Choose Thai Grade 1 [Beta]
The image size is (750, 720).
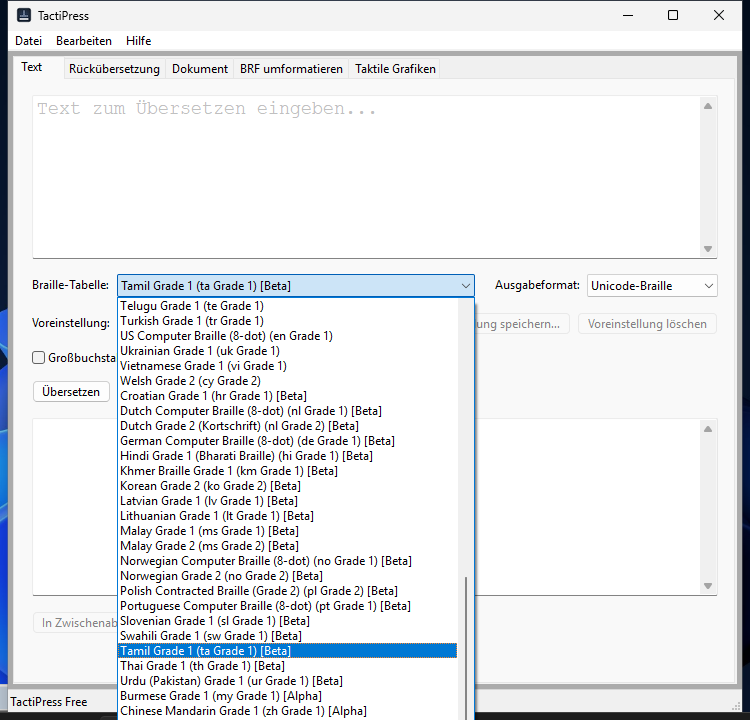click(287, 665)
